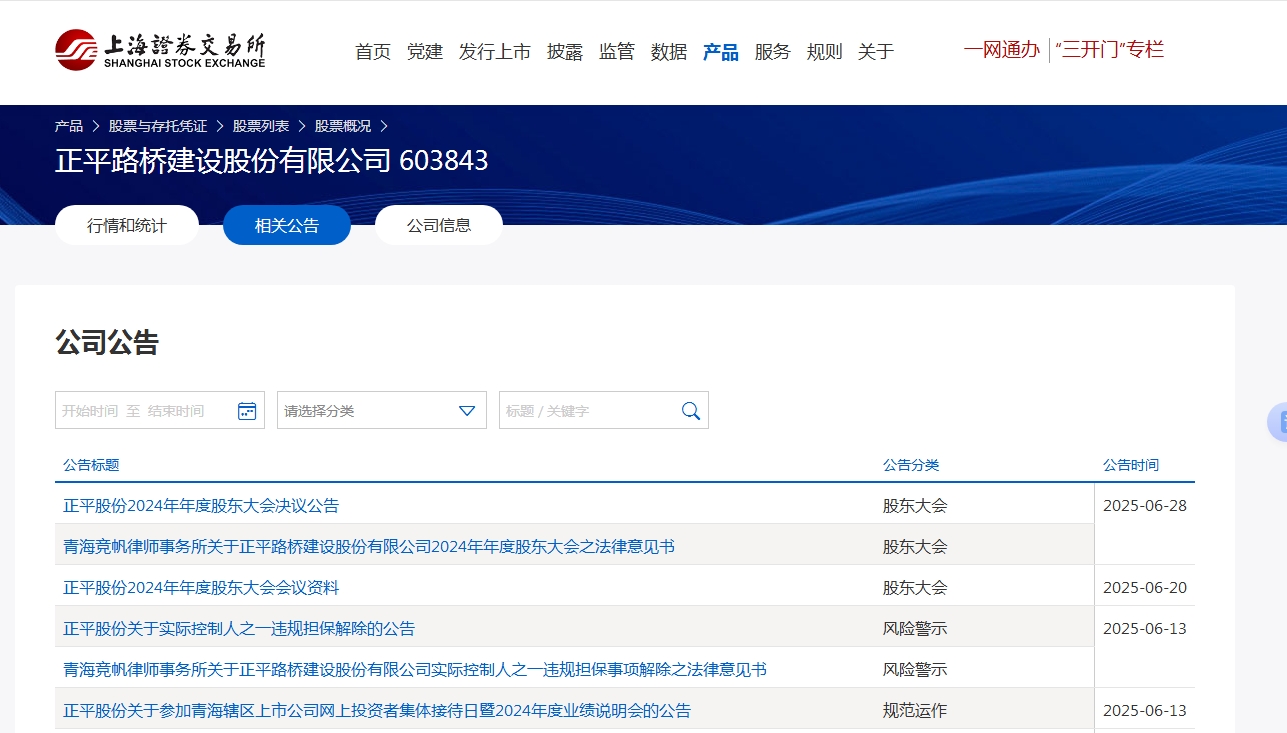The width and height of the screenshot is (1287, 733).
Task: Switch to the 相关公告 tab
Action: [x=287, y=225]
